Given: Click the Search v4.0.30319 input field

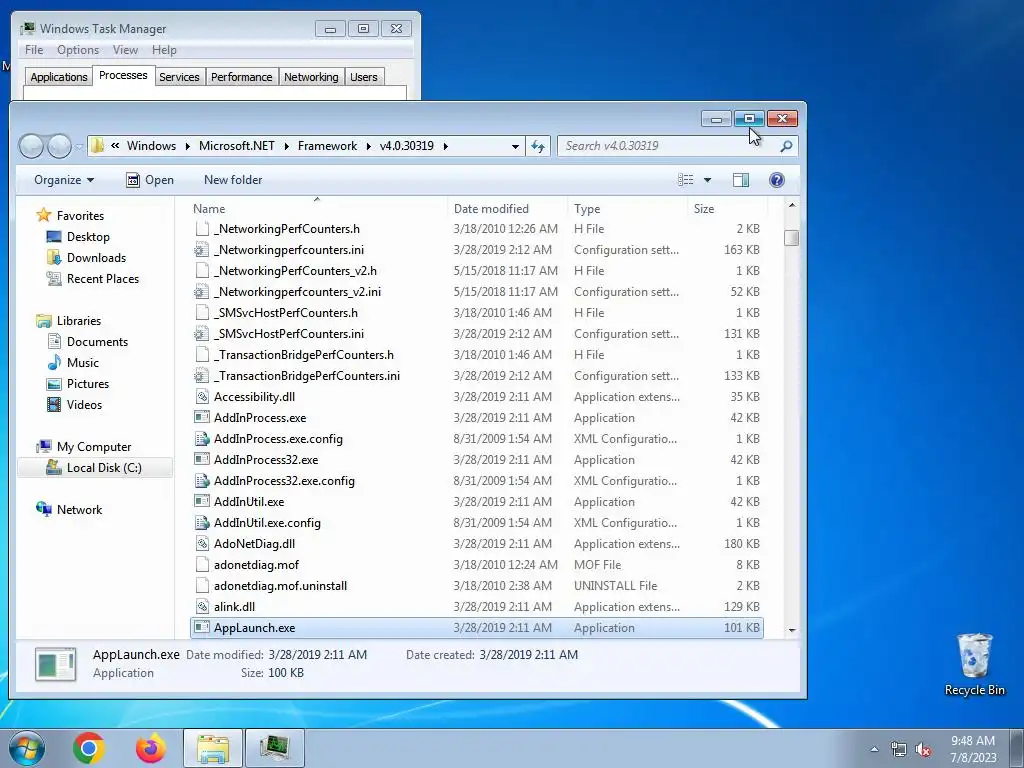Looking at the screenshot, I should coord(669,146).
